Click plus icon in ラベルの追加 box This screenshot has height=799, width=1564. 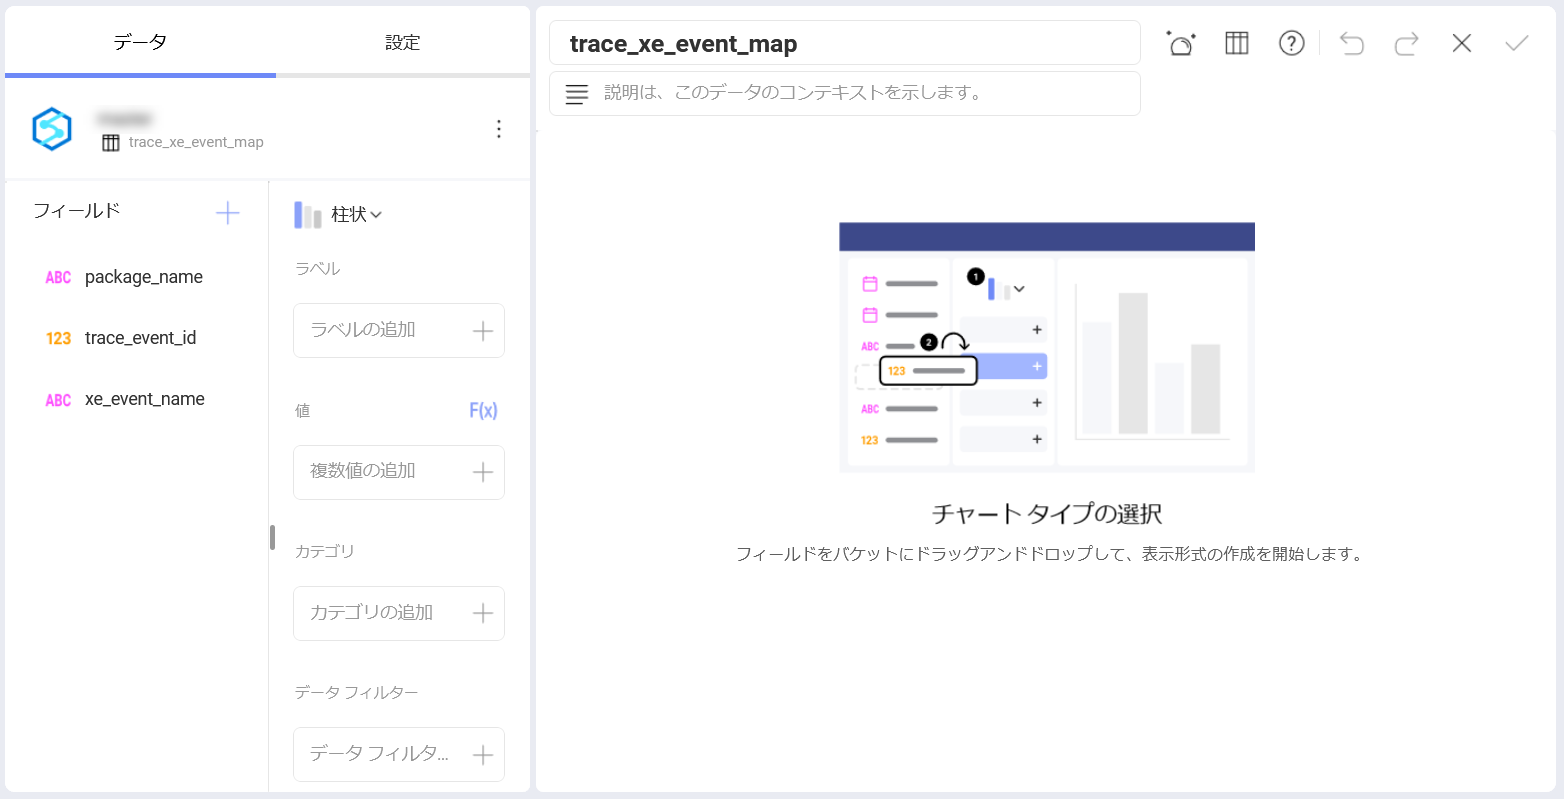click(x=483, y=331)
